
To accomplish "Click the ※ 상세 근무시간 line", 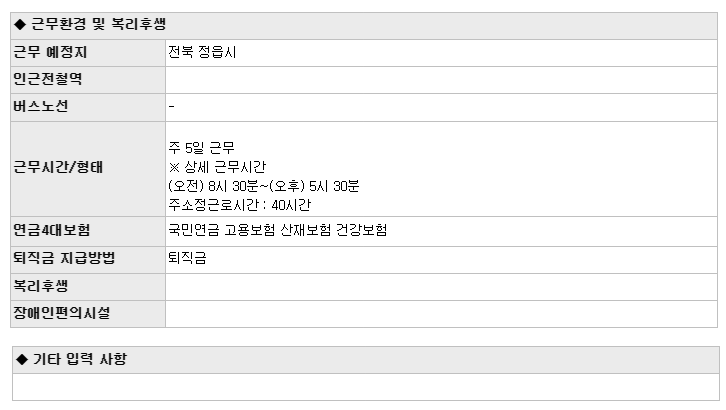I will click(x=217, y=167).
